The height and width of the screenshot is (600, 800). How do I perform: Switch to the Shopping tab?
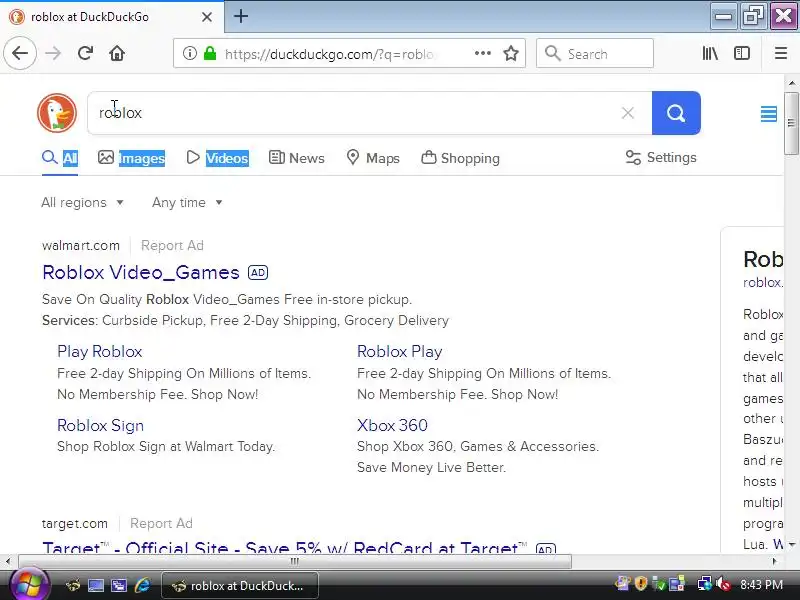click(x=460, y=158)
